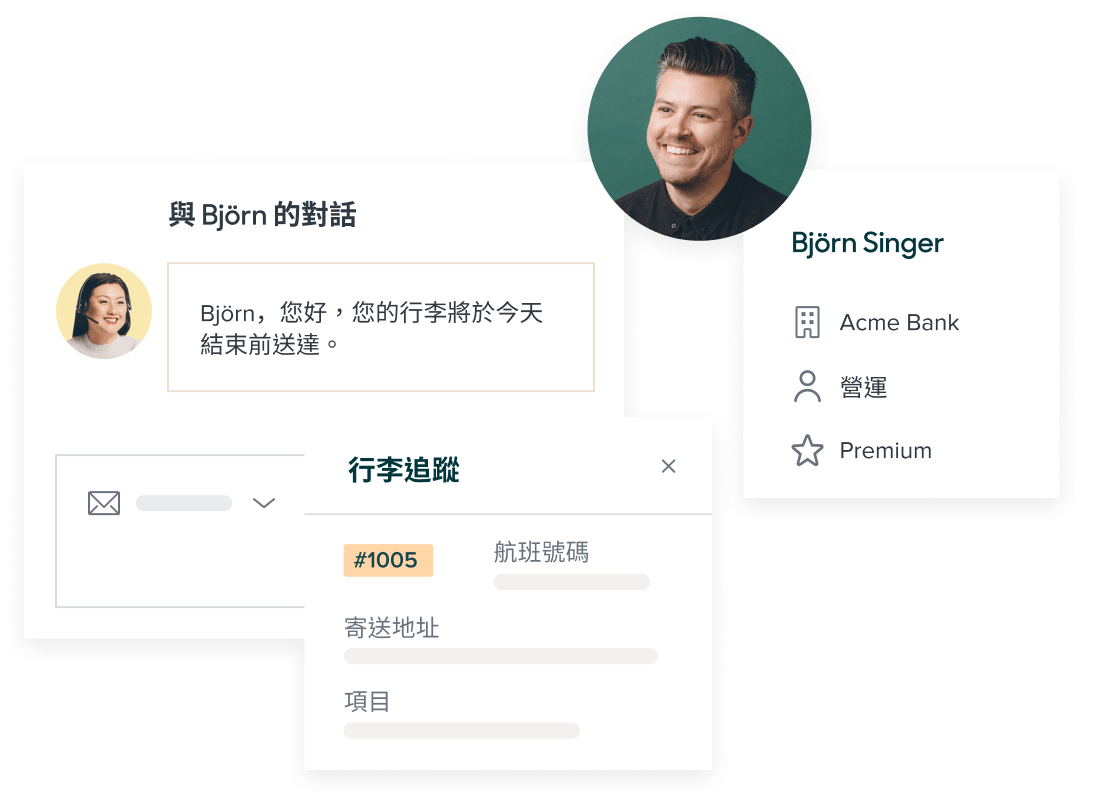Select the #1005 ticket tag
1116x802 pixels.
(388, 560)
